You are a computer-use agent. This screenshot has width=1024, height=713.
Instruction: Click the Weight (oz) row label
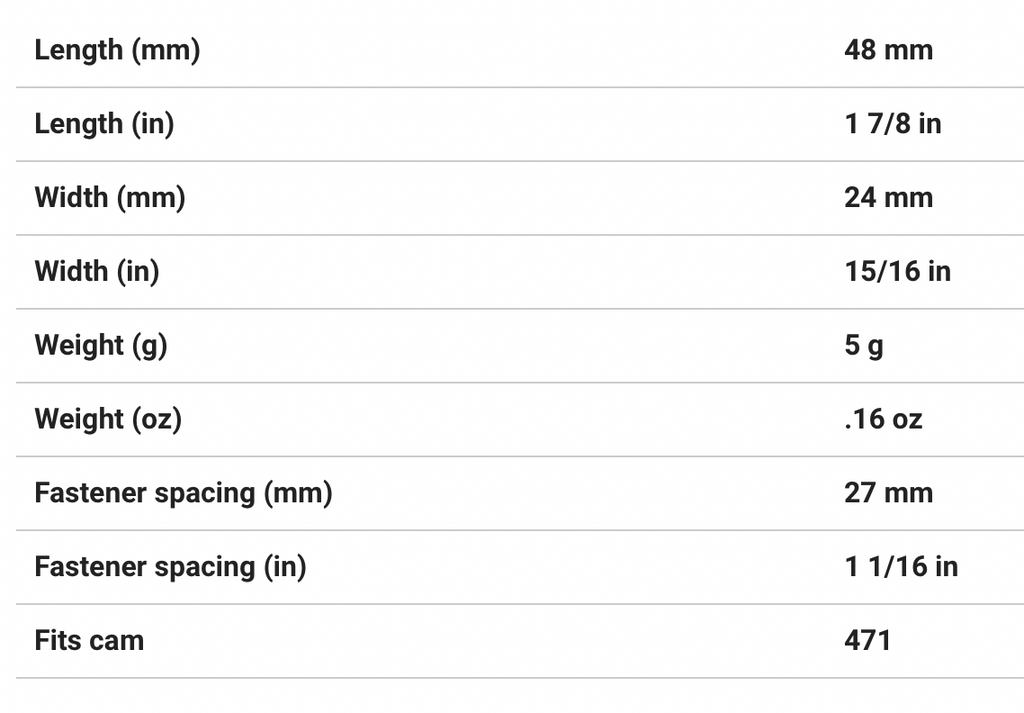point(108,419)
